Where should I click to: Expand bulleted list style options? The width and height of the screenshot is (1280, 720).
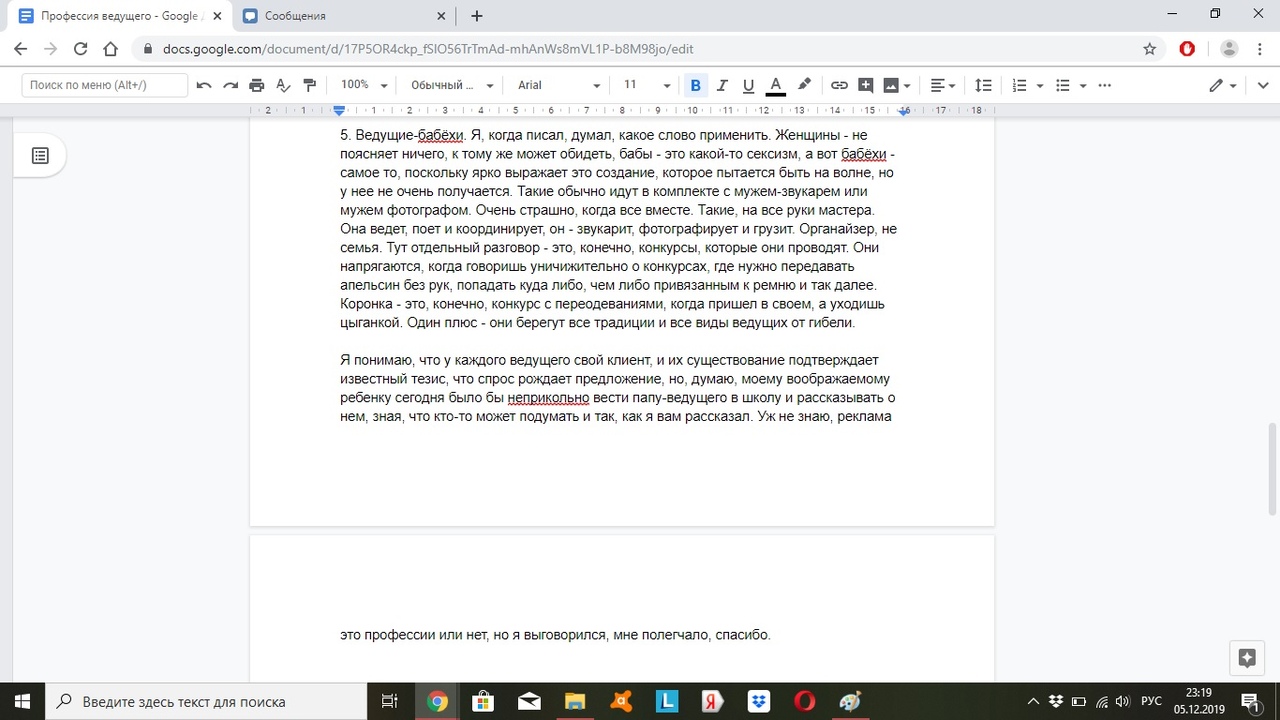click(x=1083, y=85)
